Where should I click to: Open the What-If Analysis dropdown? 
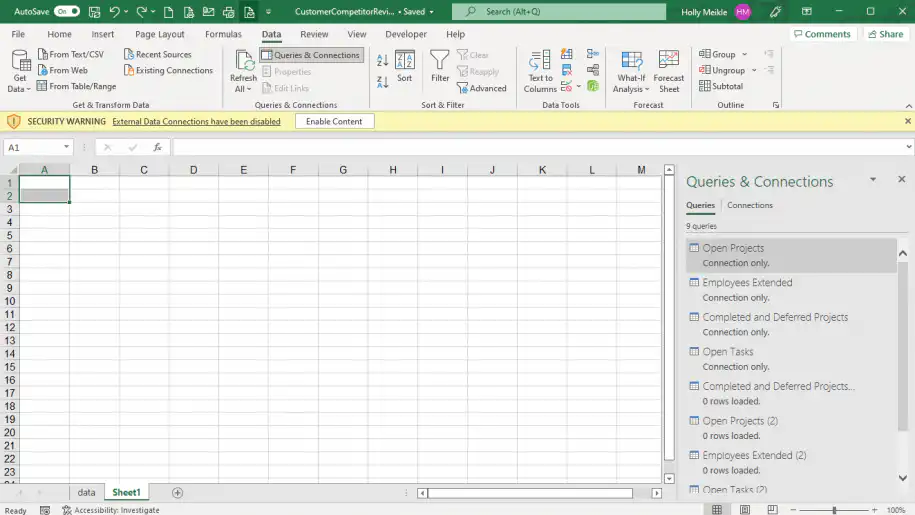coord(631,72)
